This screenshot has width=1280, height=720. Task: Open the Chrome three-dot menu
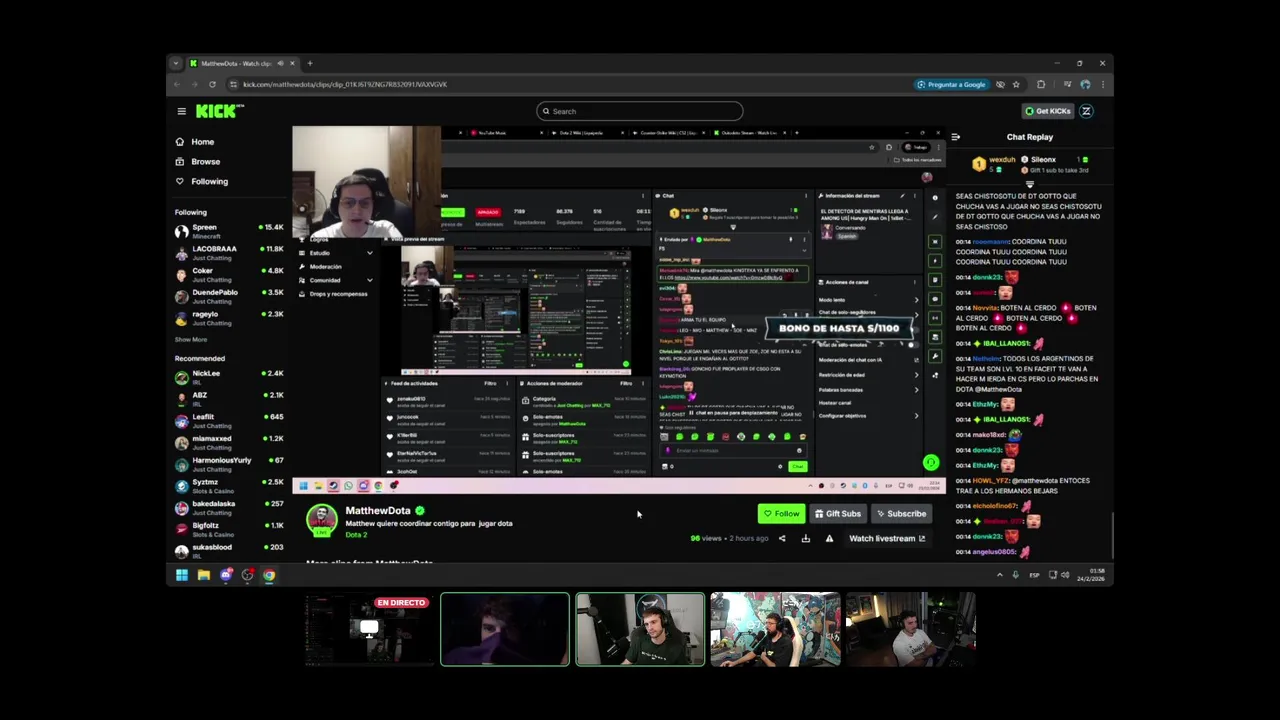(1102, 84)
